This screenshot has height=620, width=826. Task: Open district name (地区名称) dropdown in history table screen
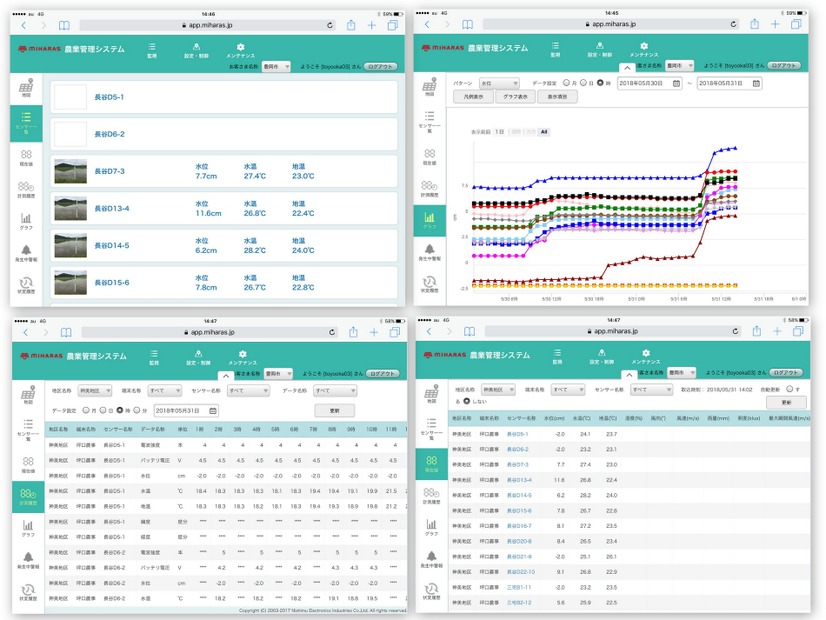[95, 391]
